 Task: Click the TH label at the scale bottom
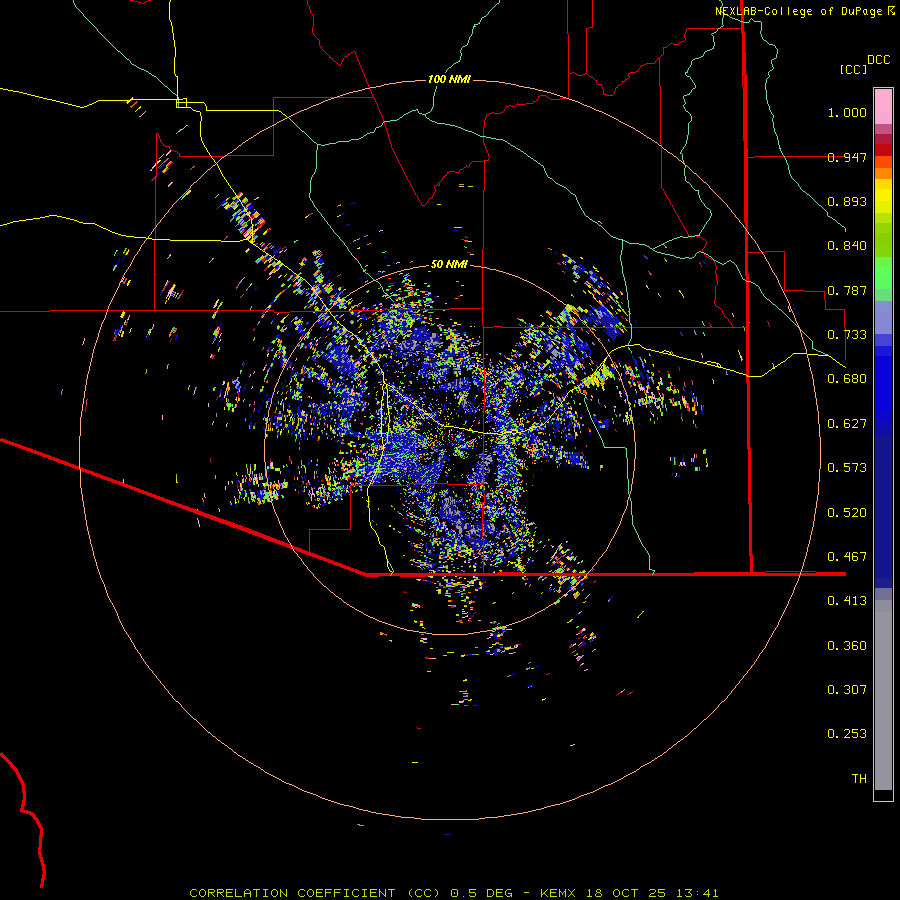pos(859,779)
